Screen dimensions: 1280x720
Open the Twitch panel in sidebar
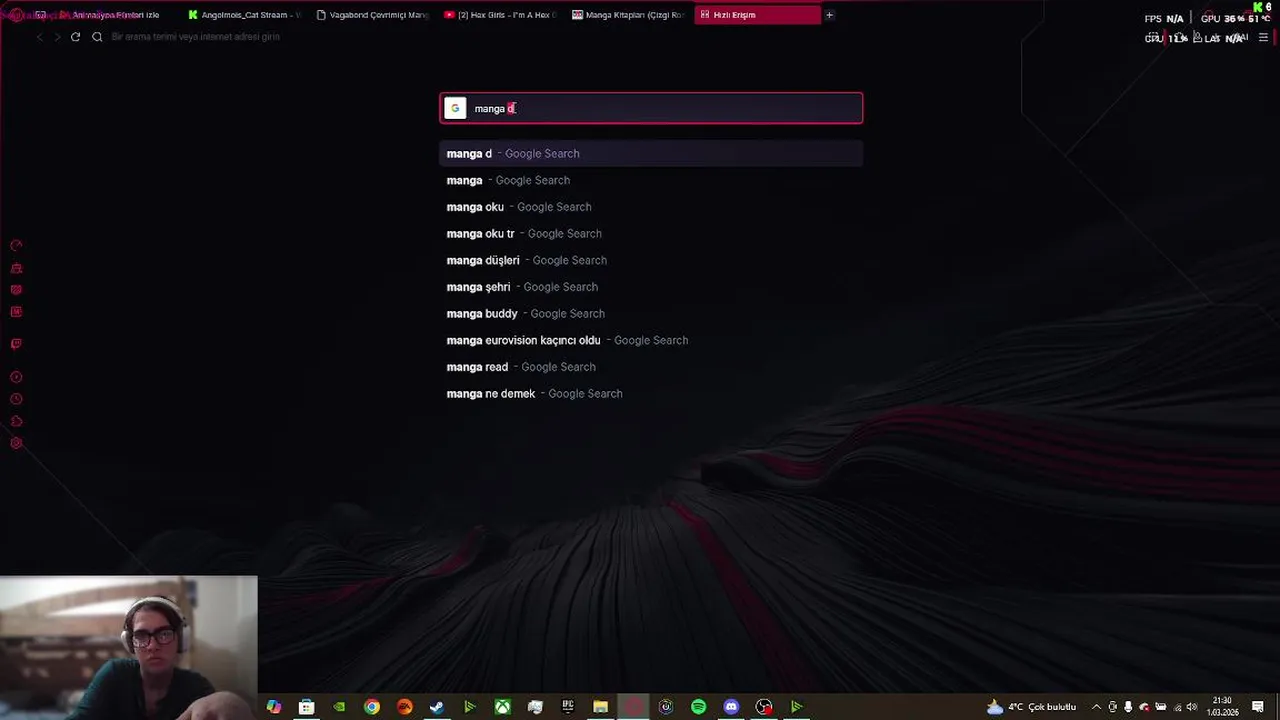coord(16,344)
